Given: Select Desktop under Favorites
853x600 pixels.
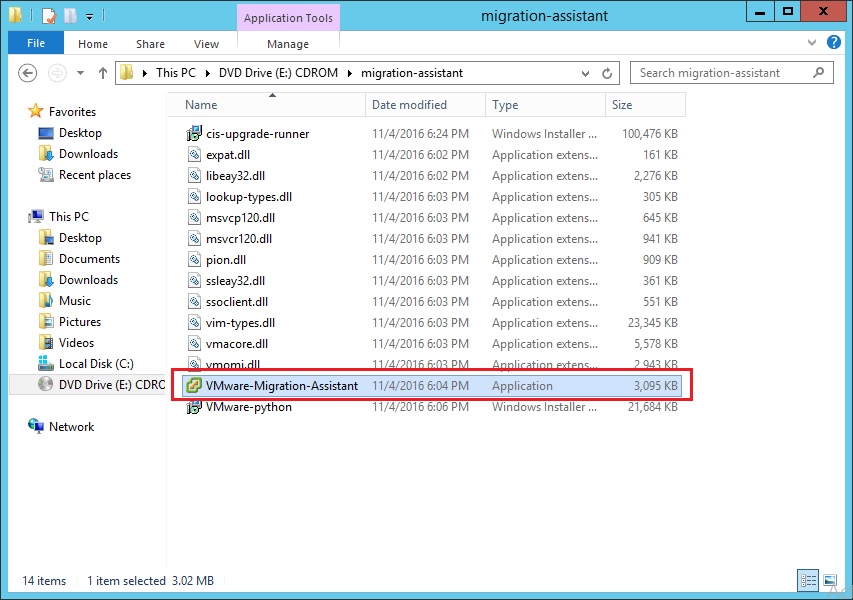Looking at the screenshot, I should click(80, 133).
